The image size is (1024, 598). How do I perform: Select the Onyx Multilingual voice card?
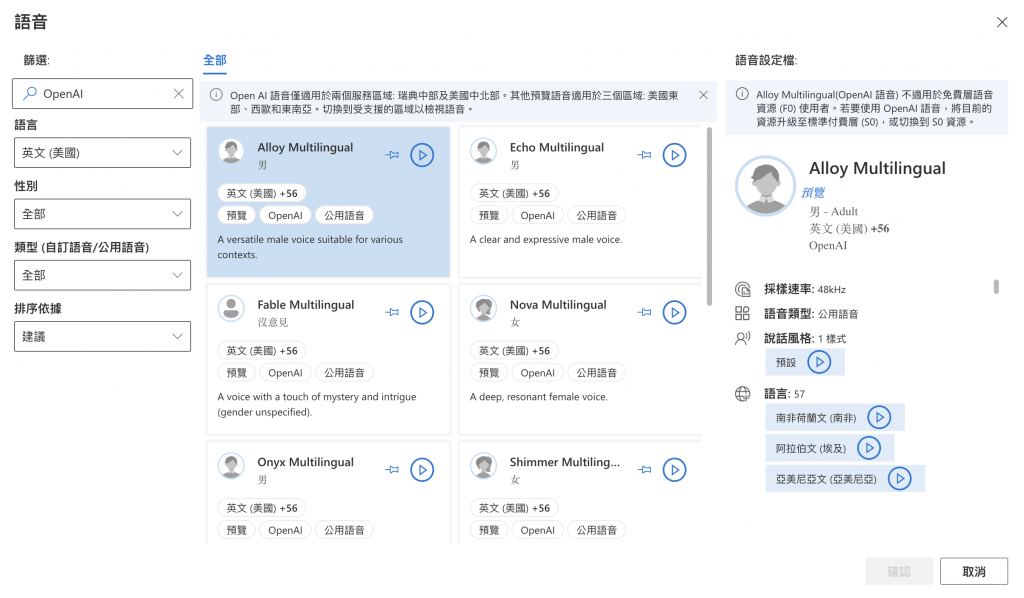(328, 493)
